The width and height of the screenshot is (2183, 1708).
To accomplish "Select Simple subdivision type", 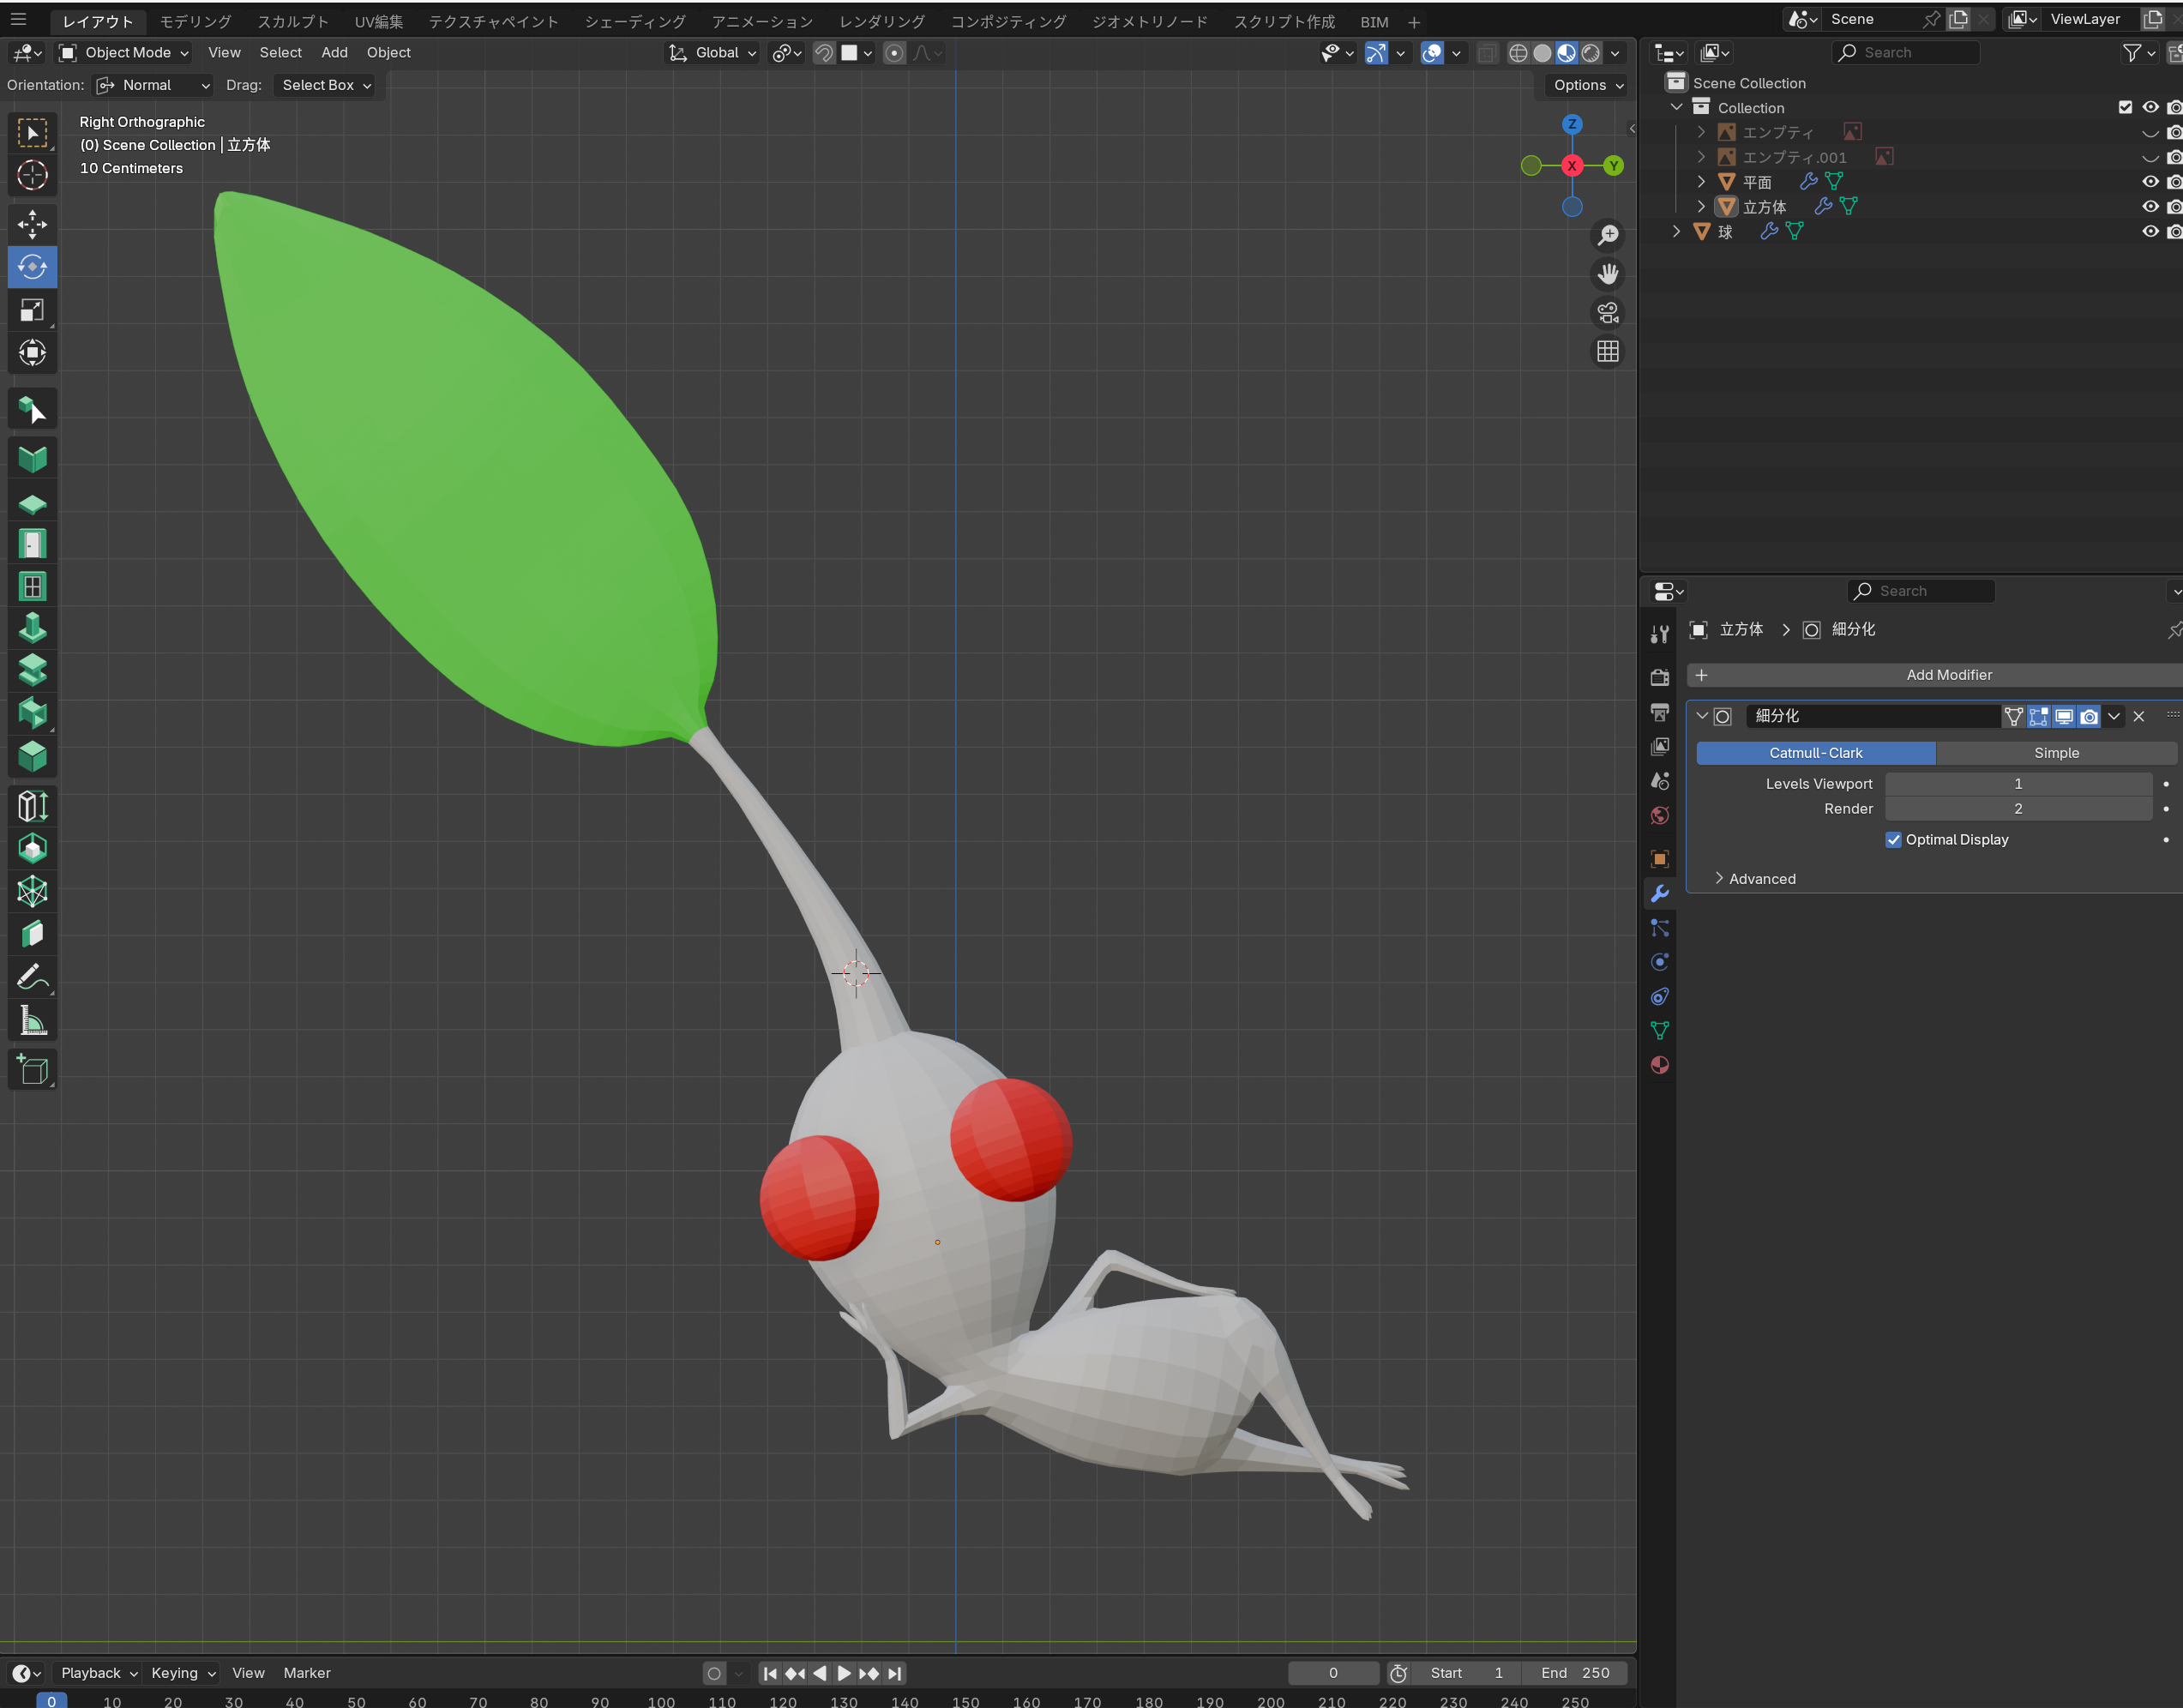I will 2056,753.
